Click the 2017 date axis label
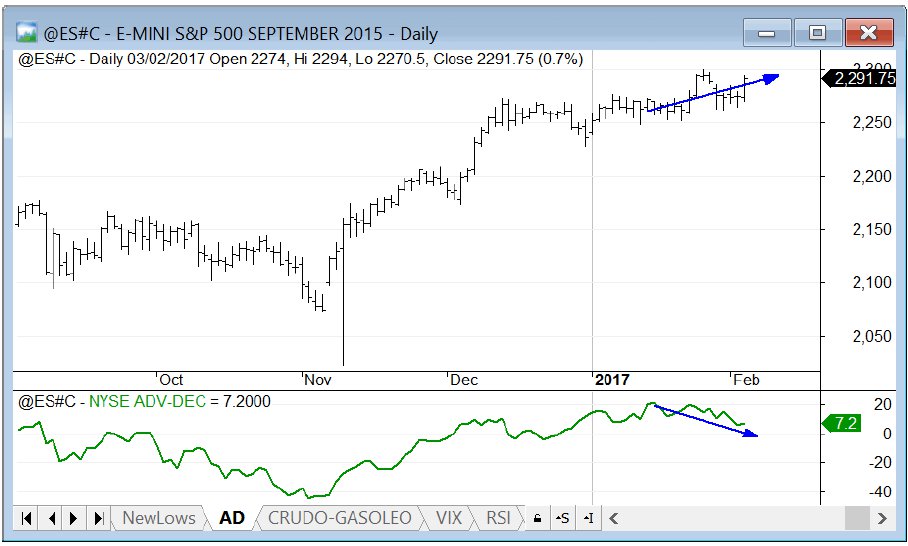 pos(612,380)
